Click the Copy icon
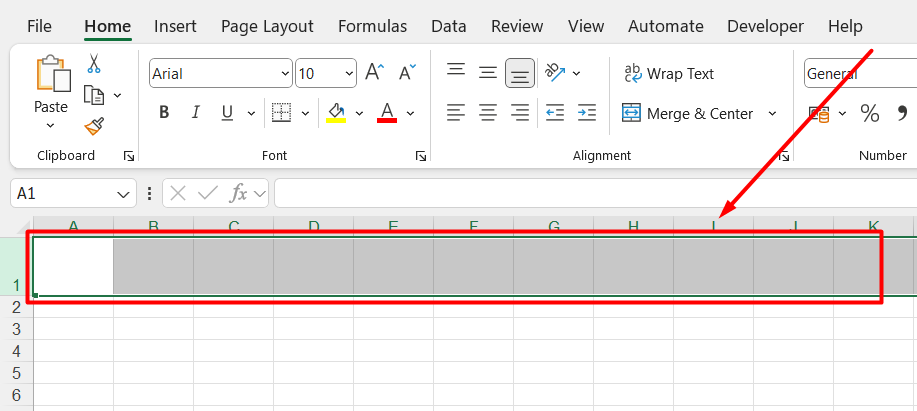Image resolution: width=917 pixels, height=411 pixels. pyautogui.click(x=94, y=95)
